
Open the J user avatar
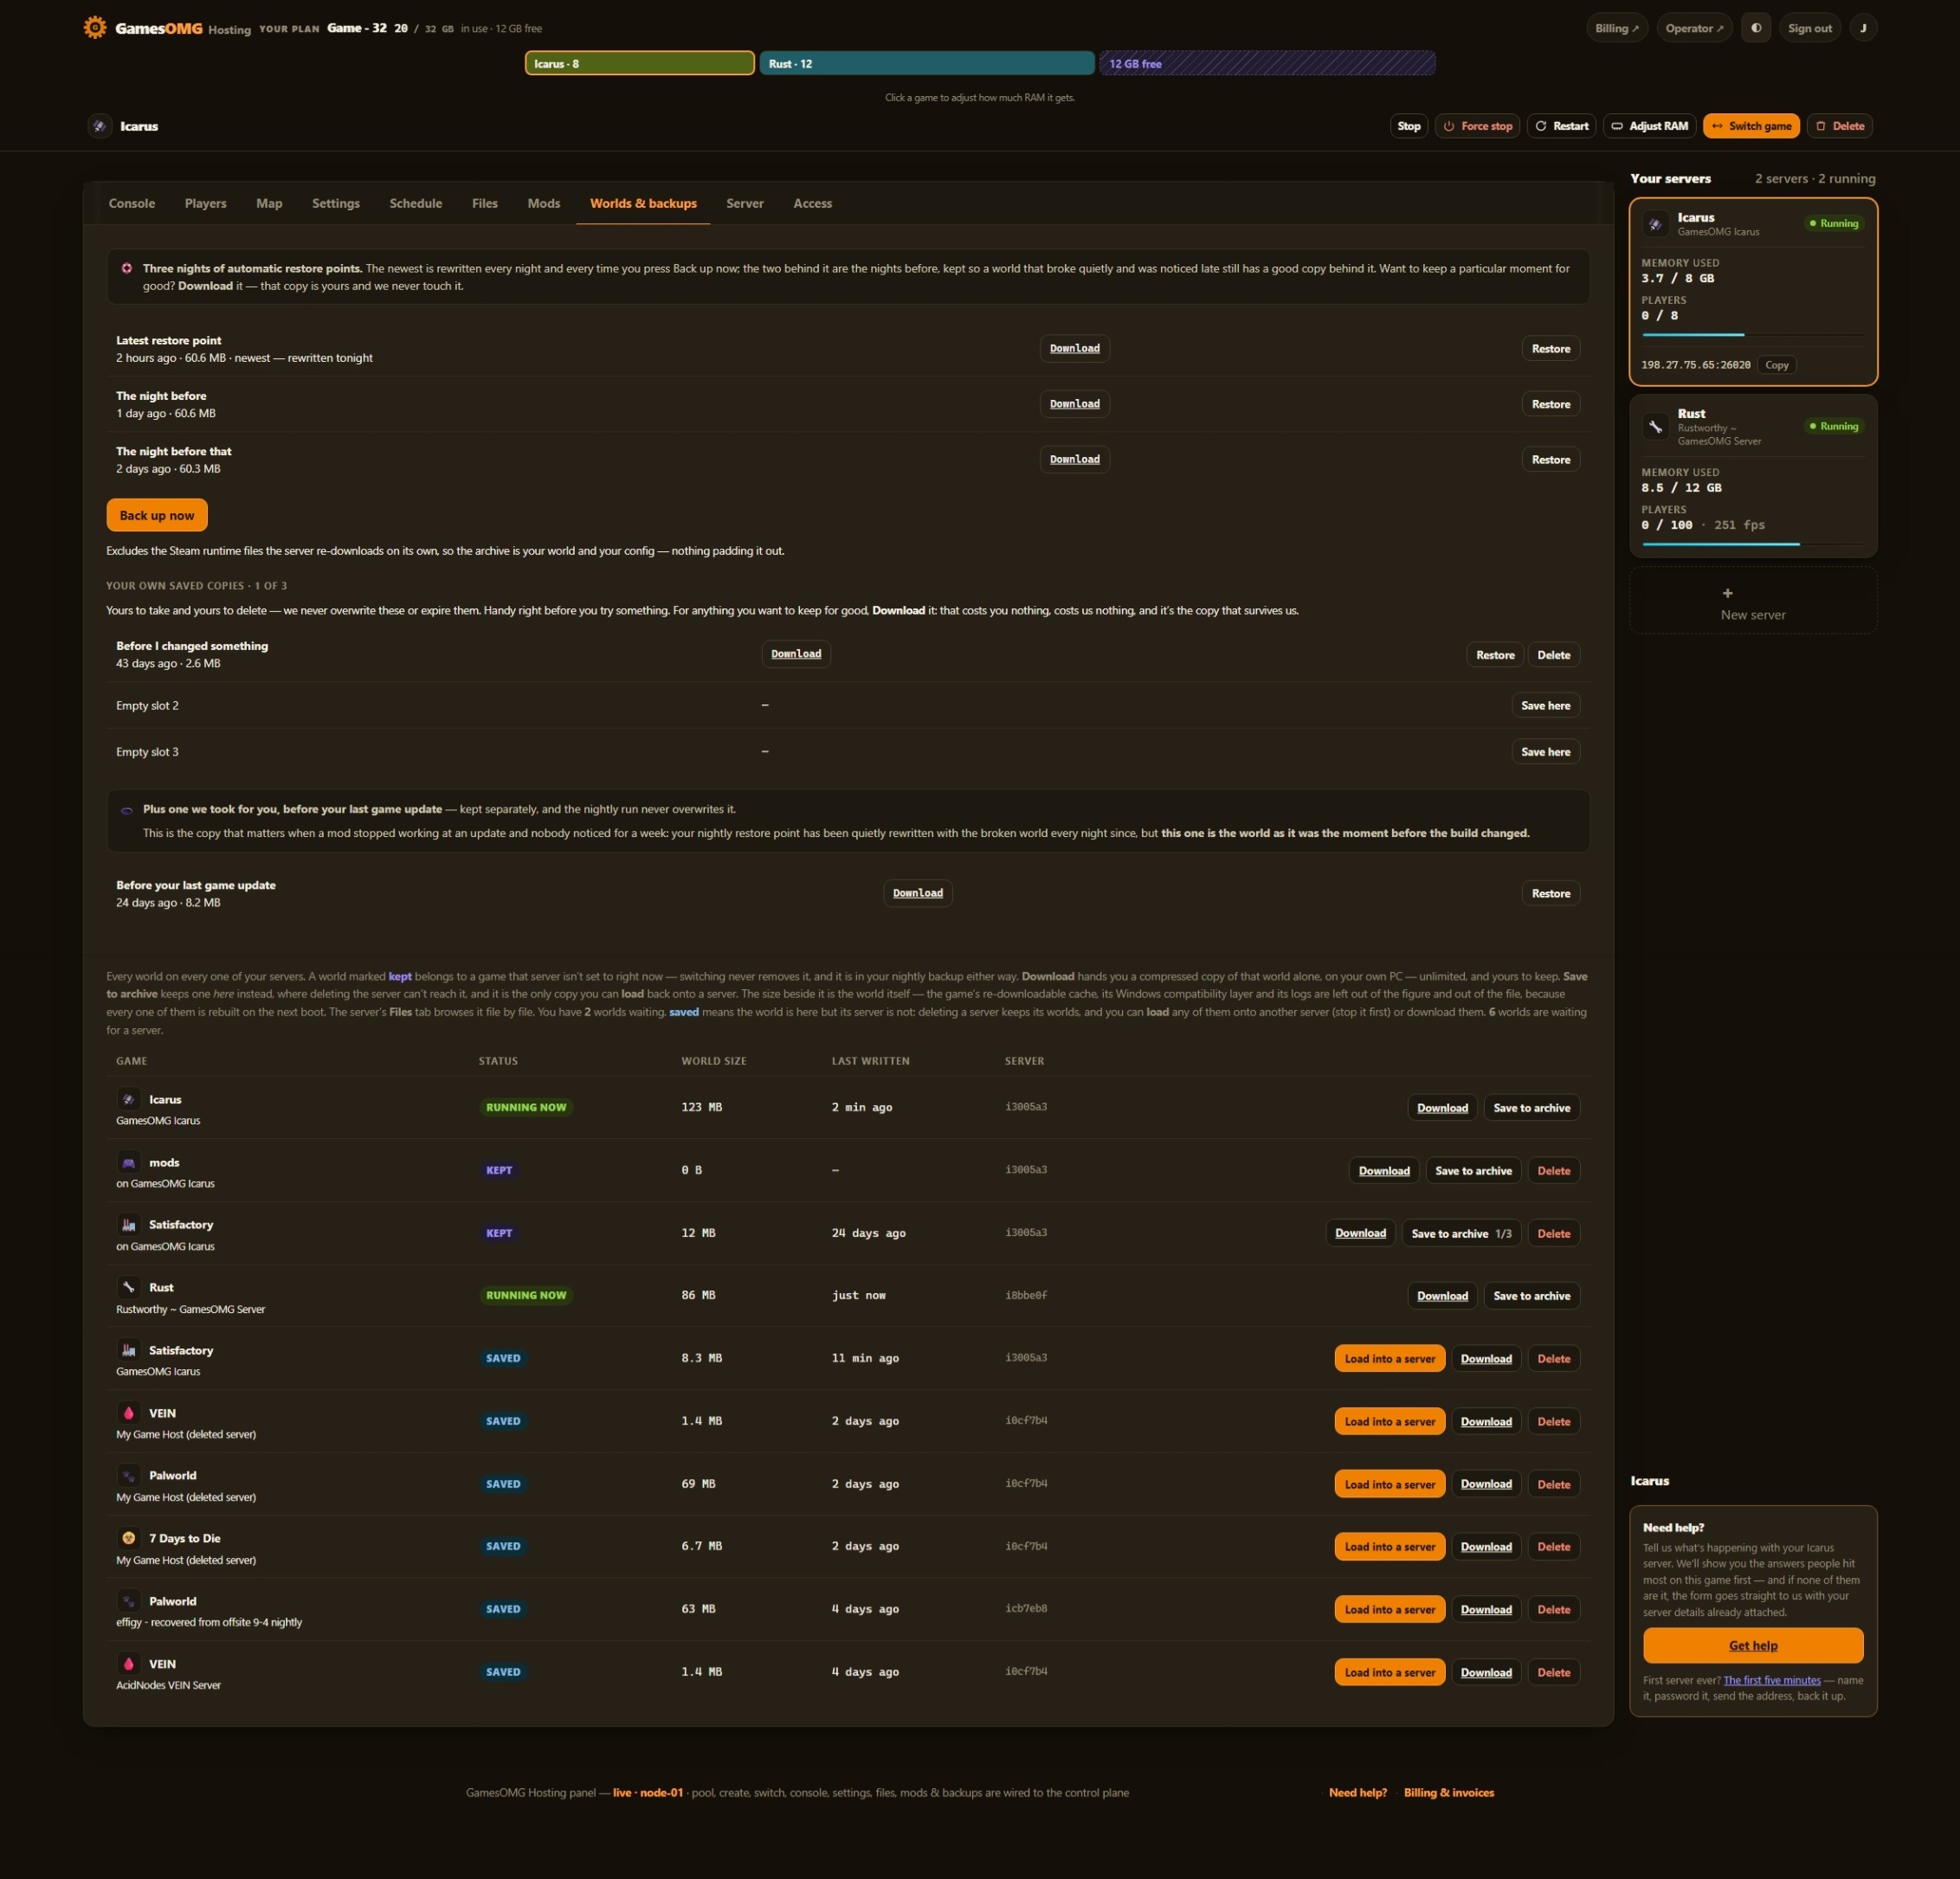tap(1863, 28)
